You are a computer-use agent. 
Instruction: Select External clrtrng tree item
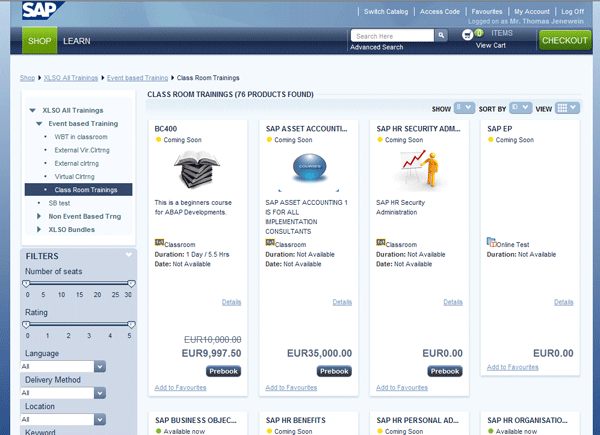[77, 163]
